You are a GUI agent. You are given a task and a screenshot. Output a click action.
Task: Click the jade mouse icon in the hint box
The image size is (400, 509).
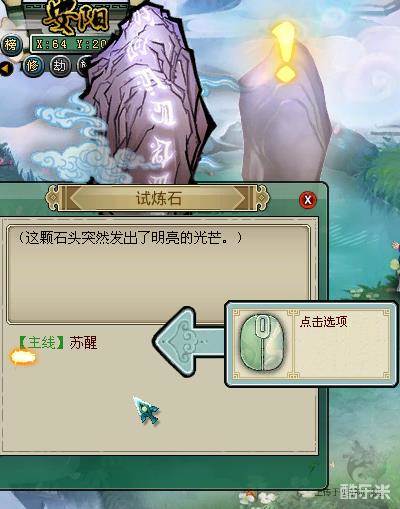262,343
